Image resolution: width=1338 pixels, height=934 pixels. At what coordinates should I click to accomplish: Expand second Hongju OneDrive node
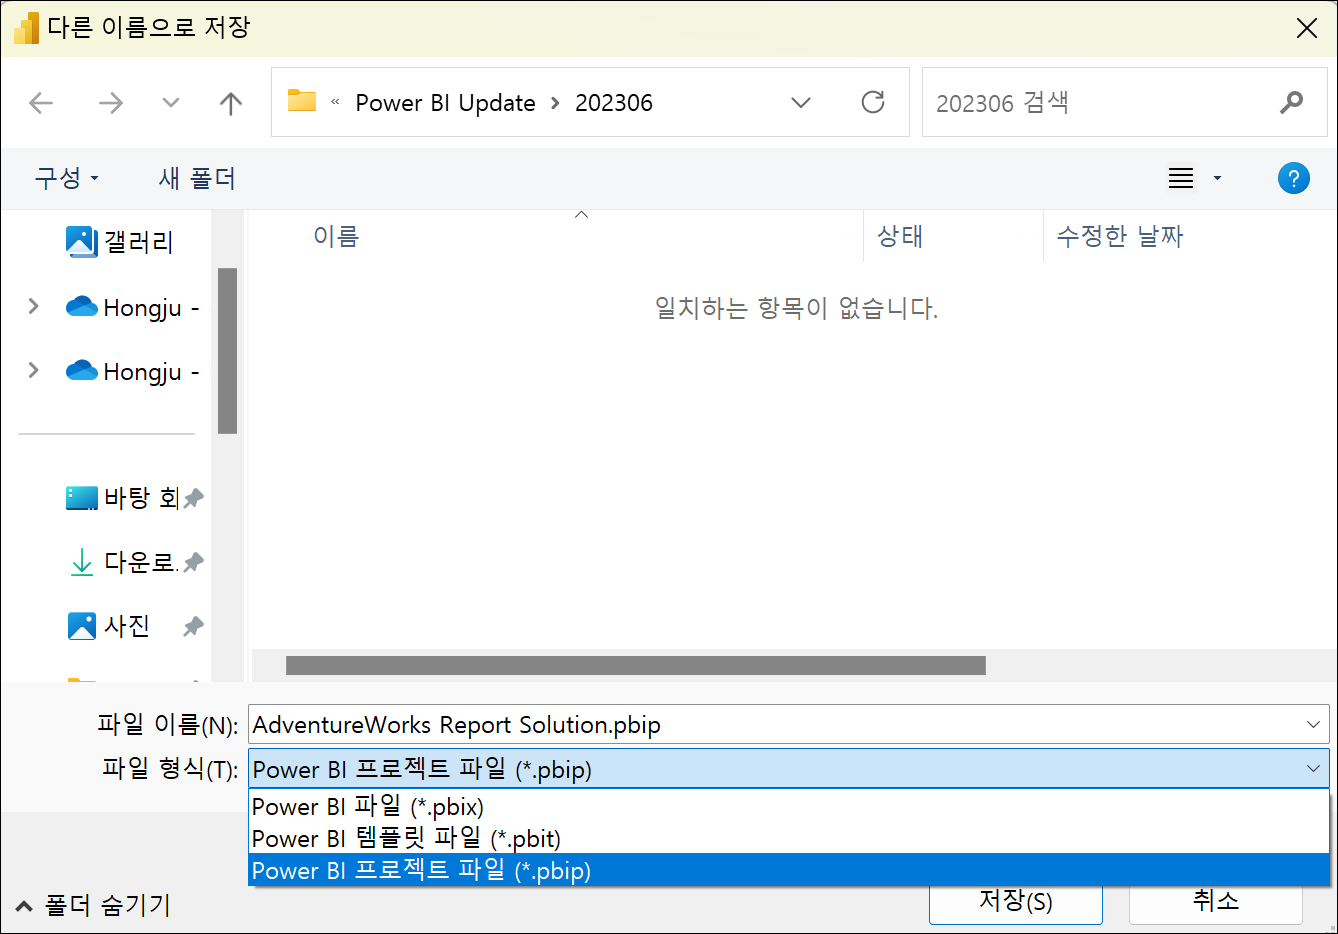[x=33, y=370]
